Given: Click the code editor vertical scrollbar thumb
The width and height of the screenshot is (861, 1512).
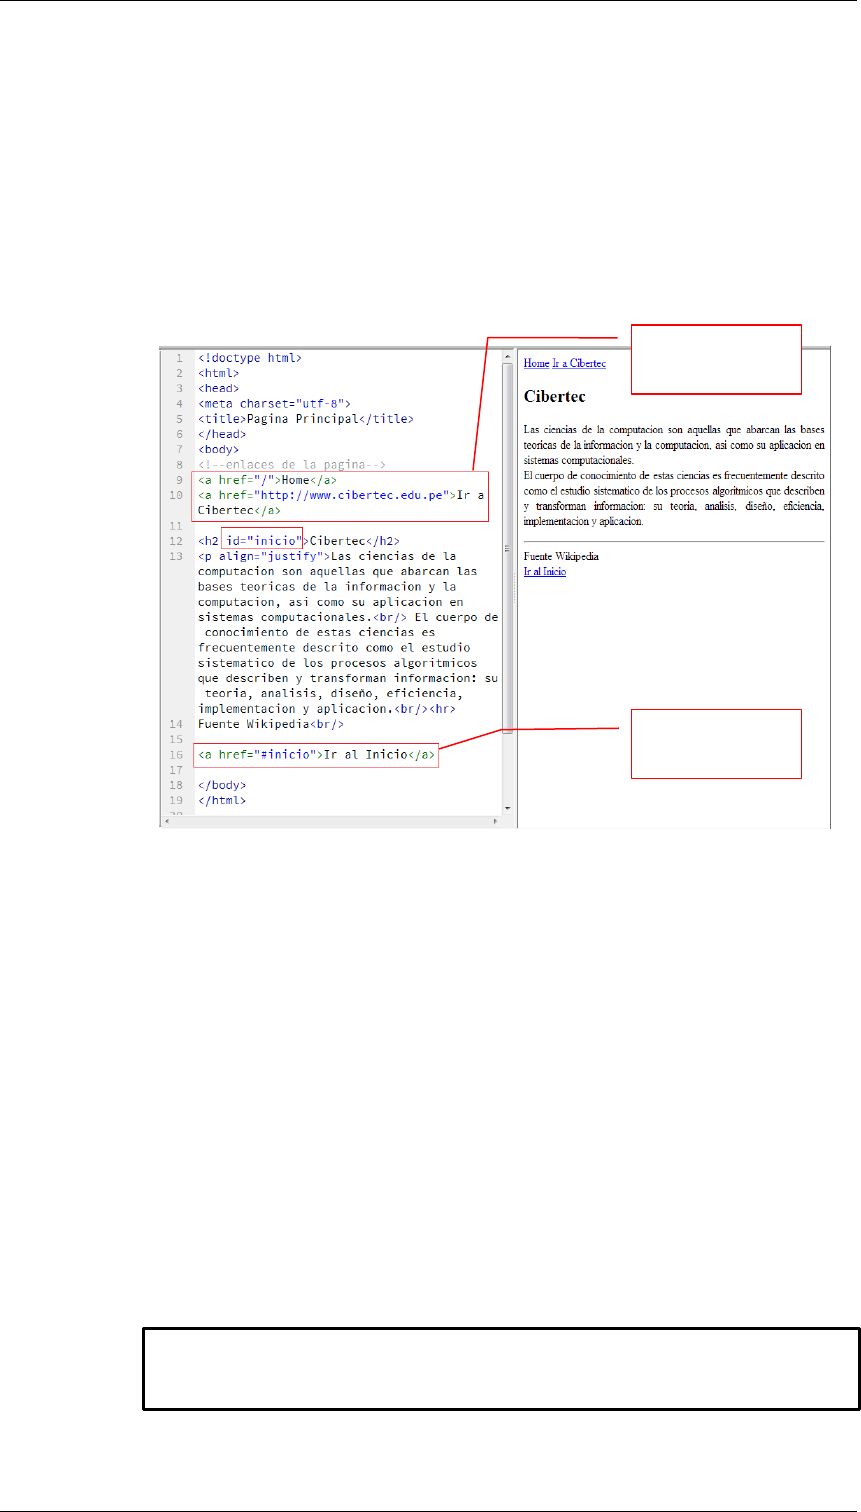Looking at the screenshot, I should coord(507,548).
